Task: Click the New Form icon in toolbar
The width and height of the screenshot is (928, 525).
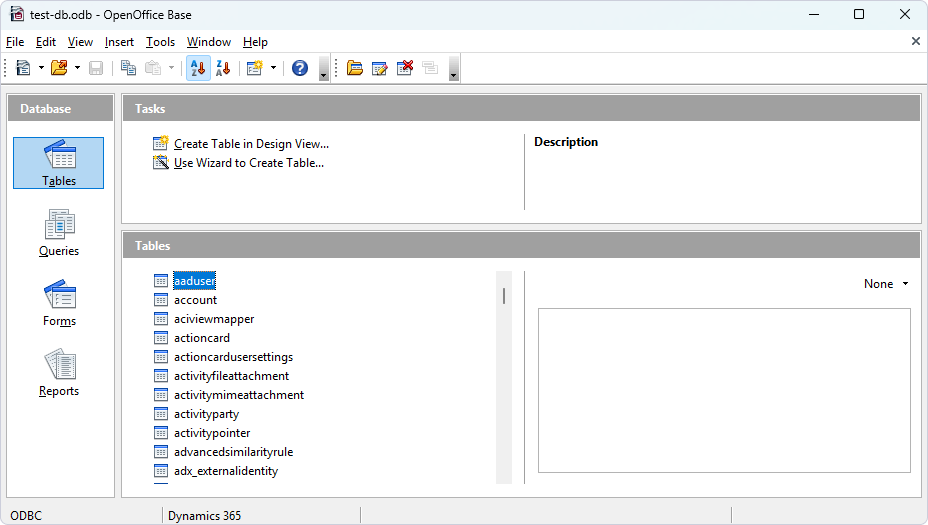Action: pyautogui.click(x=254, y=68)
